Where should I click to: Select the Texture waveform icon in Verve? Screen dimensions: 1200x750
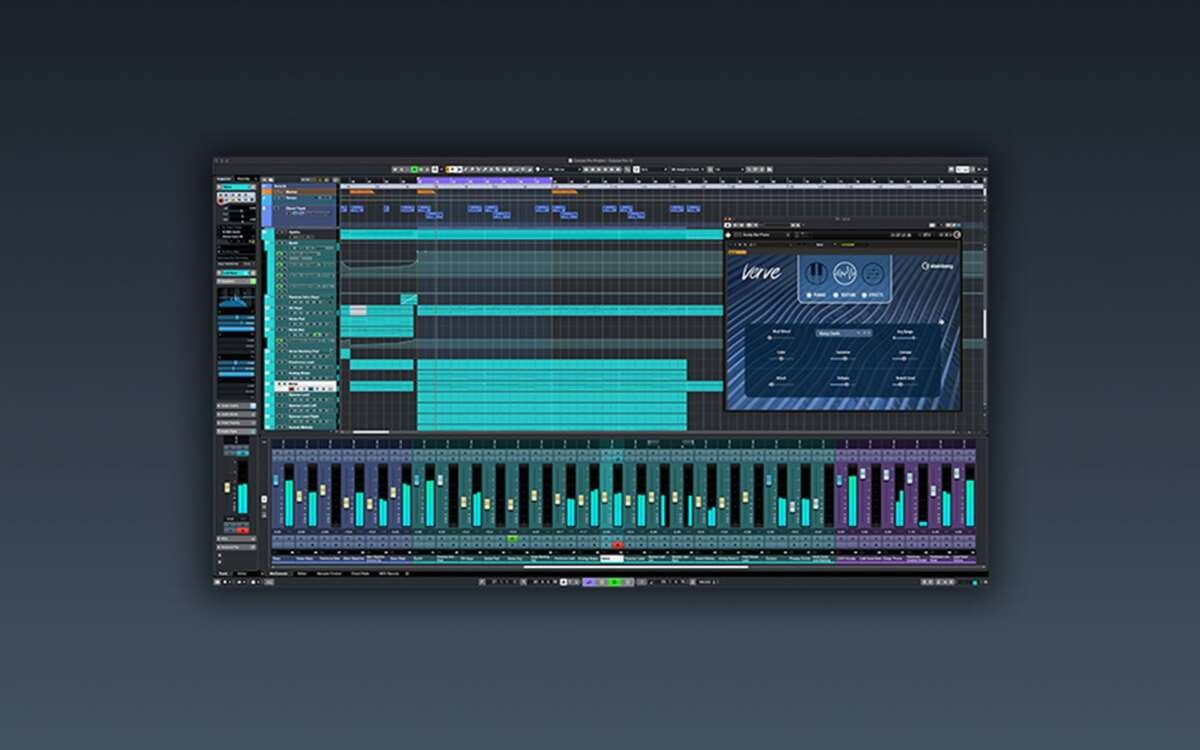[845, 272]
